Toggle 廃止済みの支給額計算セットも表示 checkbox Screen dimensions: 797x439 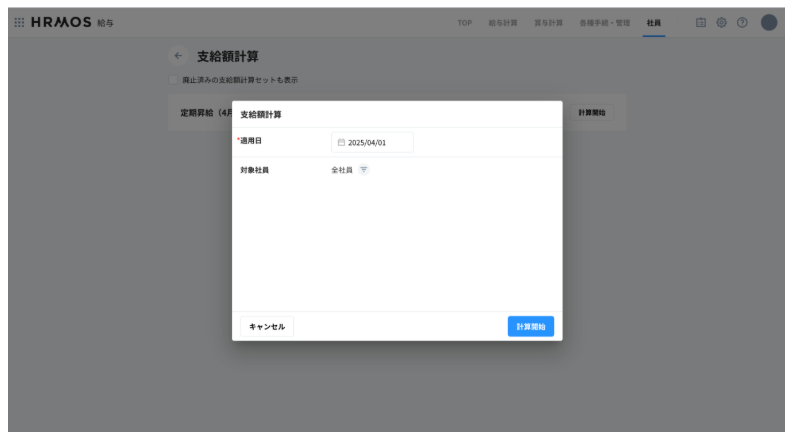174,80
